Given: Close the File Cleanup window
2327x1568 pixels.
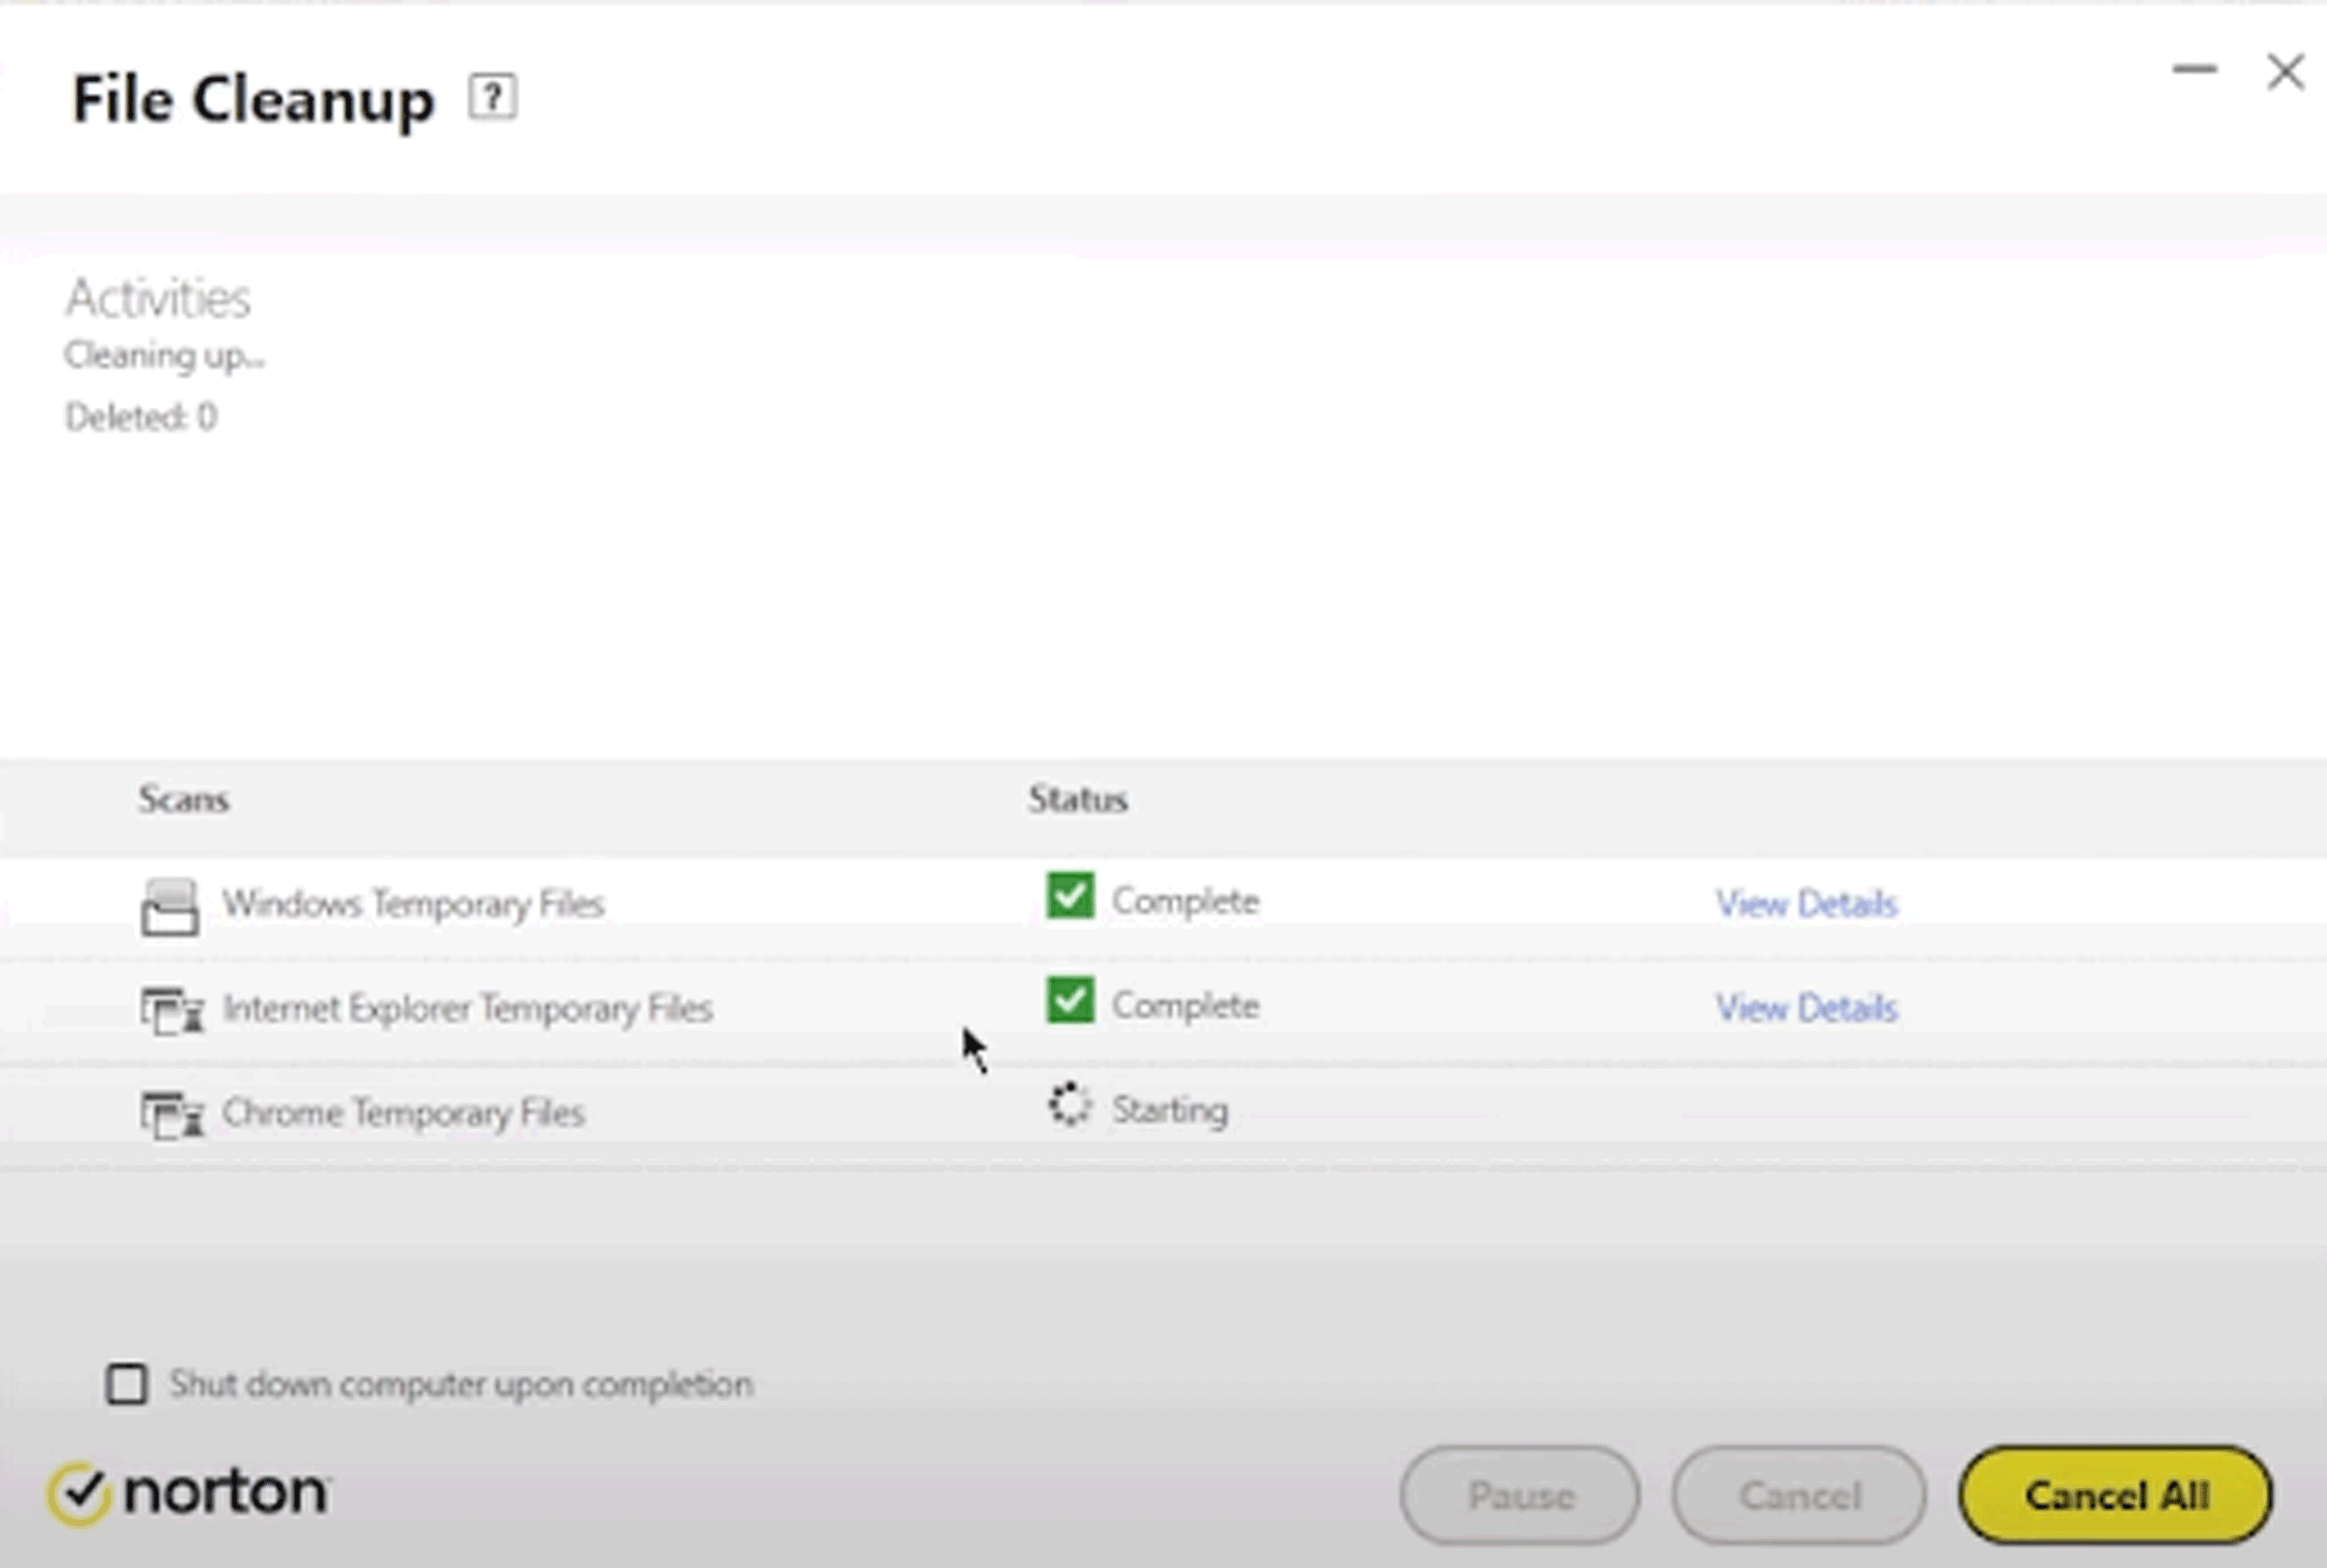Looking at the screenshot, I should coord(2285,72).
